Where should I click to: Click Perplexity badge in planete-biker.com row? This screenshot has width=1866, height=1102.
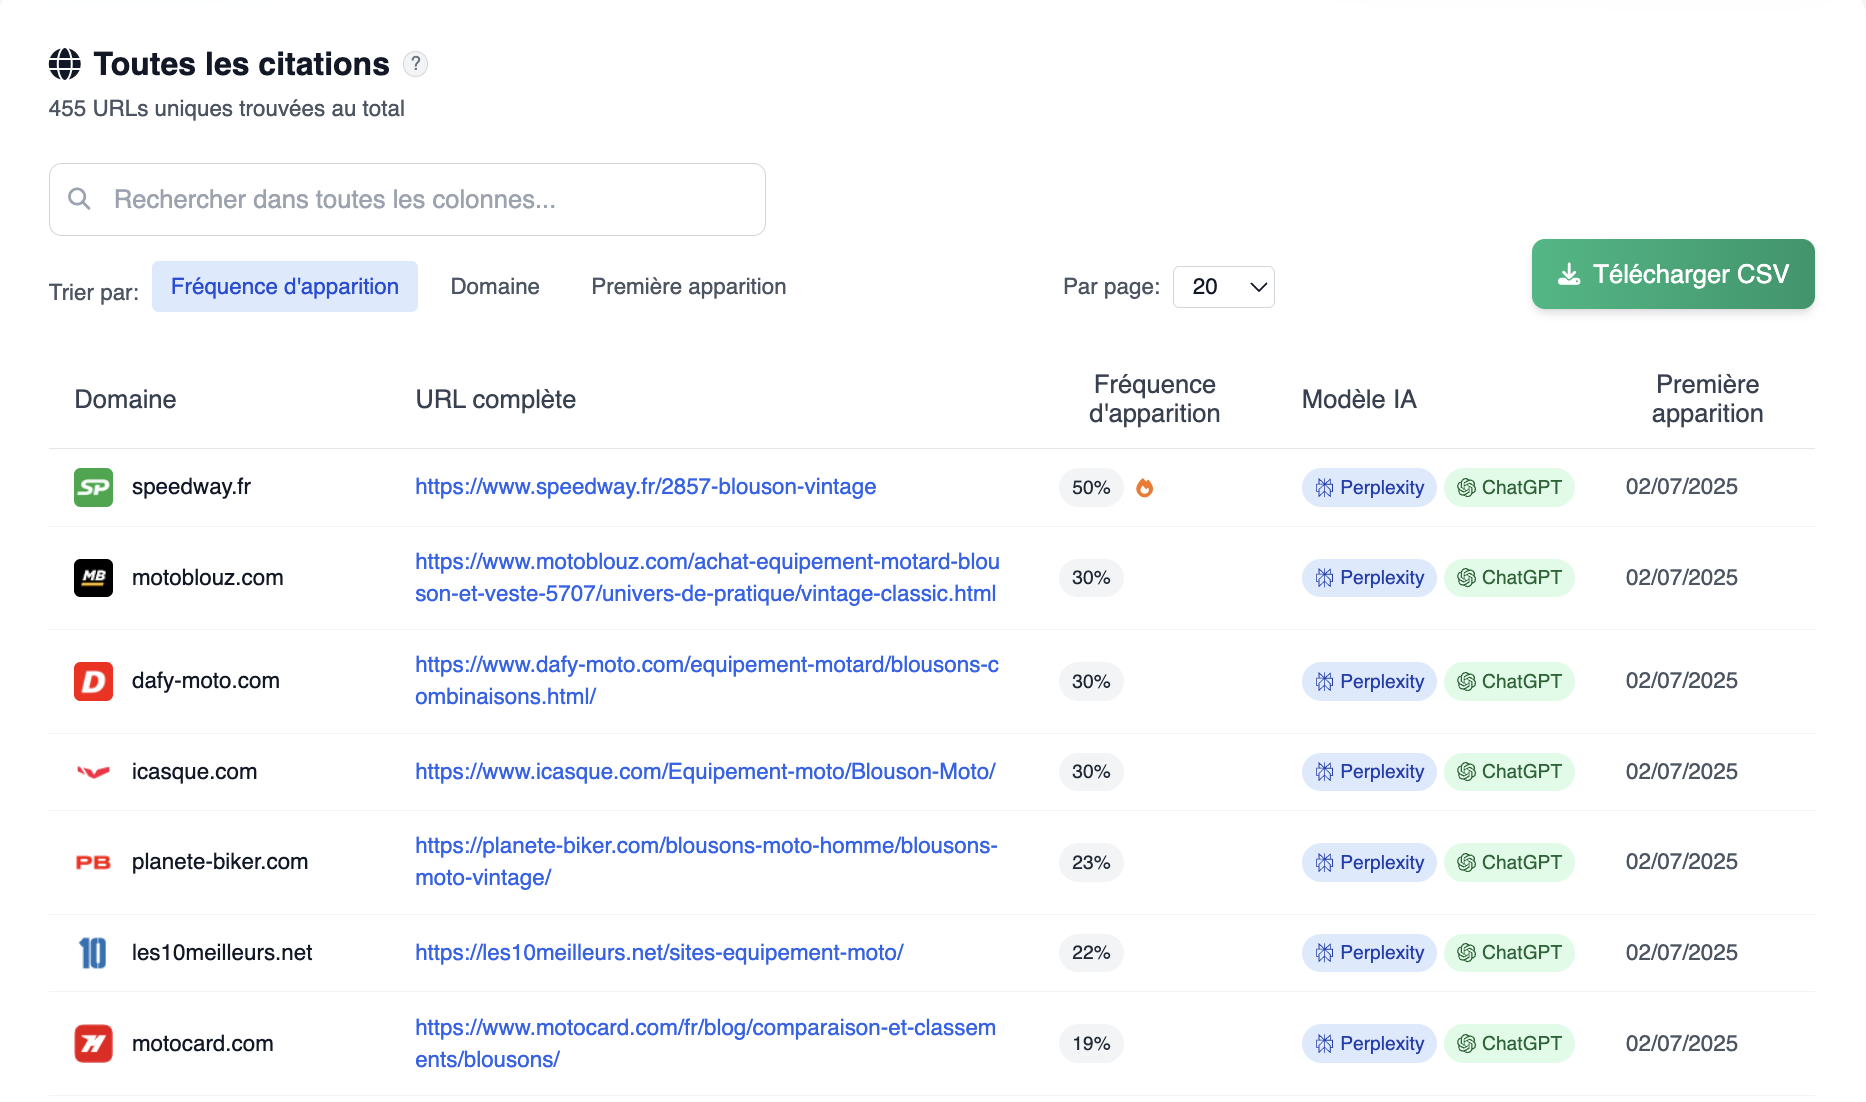click(1369, 863)
